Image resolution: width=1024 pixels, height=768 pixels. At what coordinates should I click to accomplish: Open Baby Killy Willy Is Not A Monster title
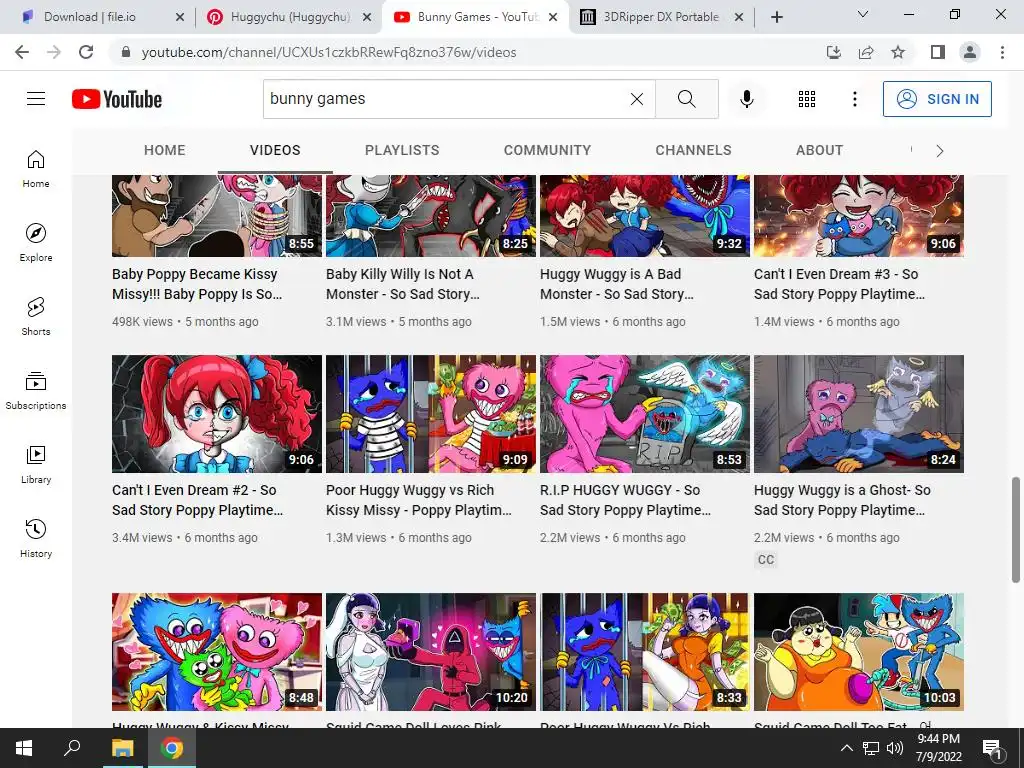[402, 284]
